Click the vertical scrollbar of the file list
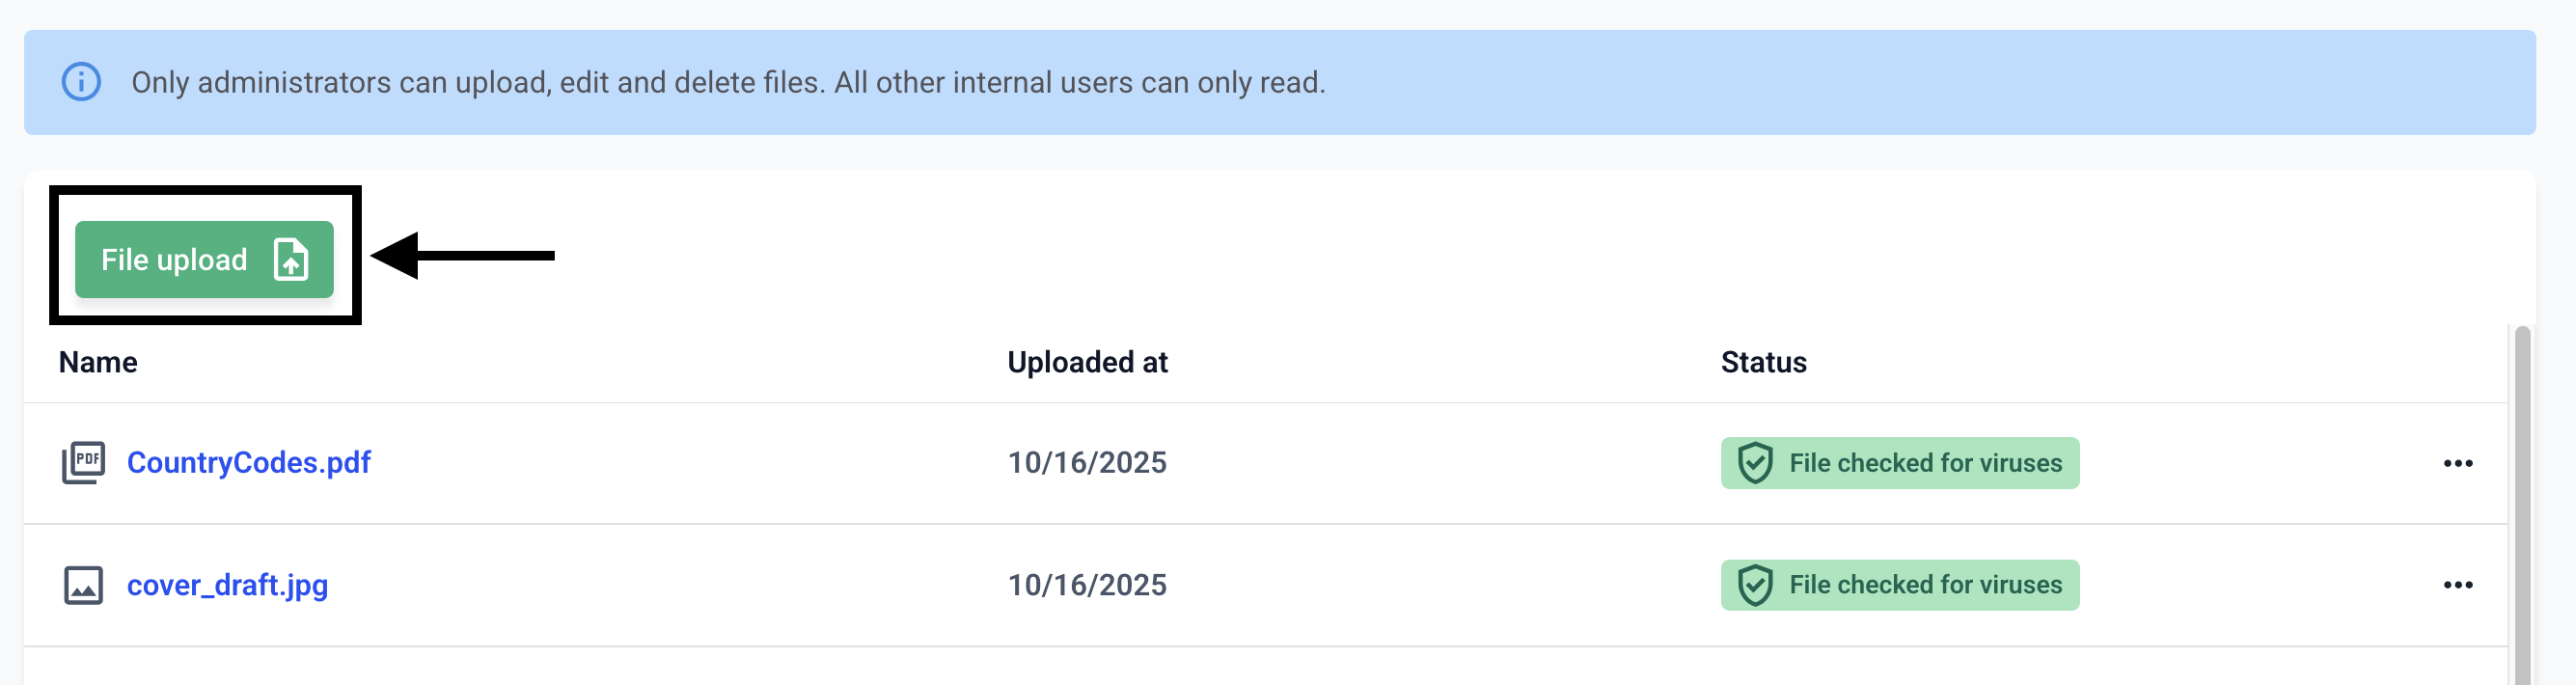This screenshot has height=685, width=2576. tap(2522, 500)
